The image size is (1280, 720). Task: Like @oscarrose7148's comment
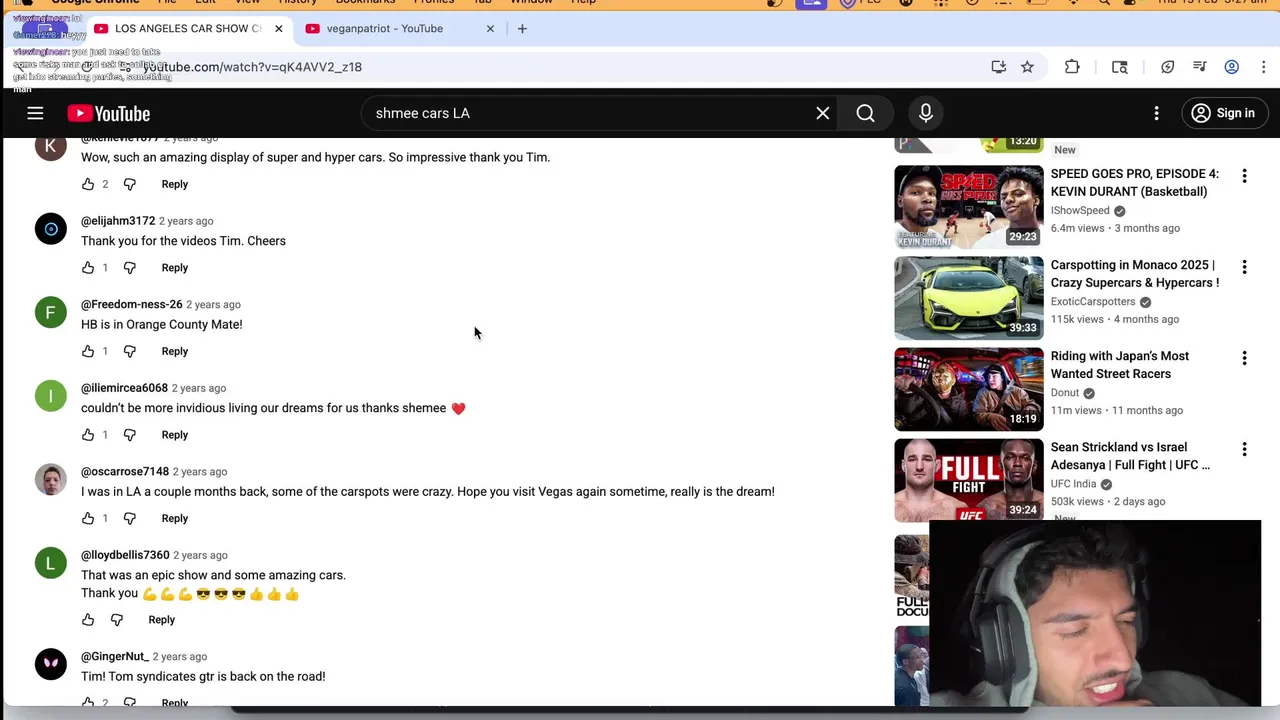point(88,518)
